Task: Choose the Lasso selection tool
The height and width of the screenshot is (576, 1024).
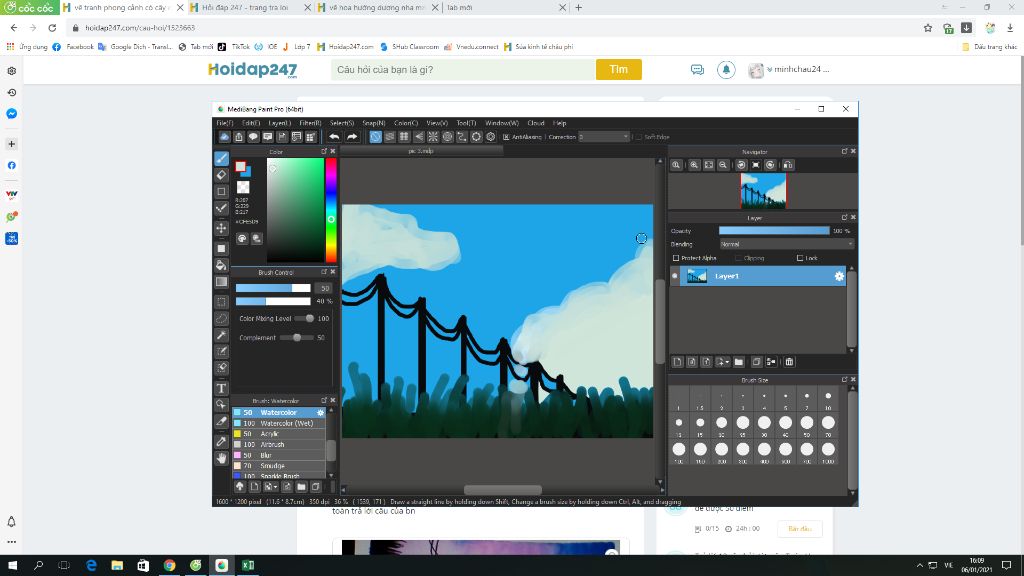Action: point(221,319)
